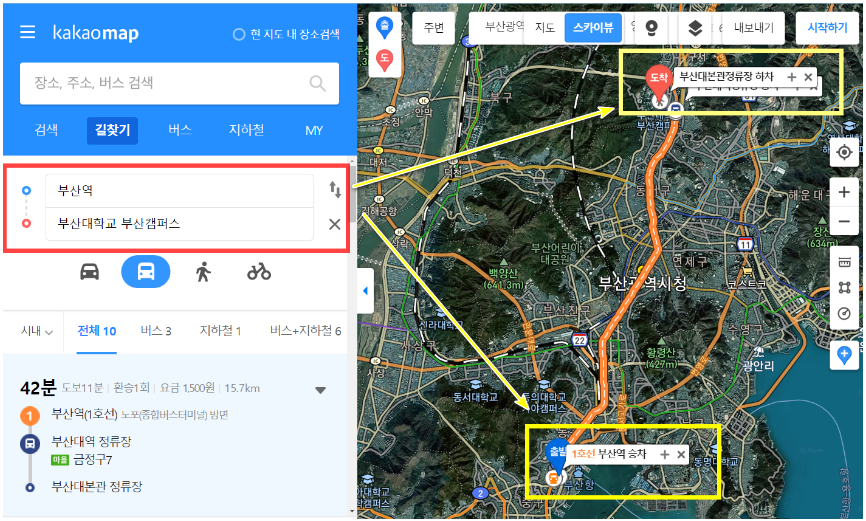Click the blue add-favorite pin button

[844, 355]
